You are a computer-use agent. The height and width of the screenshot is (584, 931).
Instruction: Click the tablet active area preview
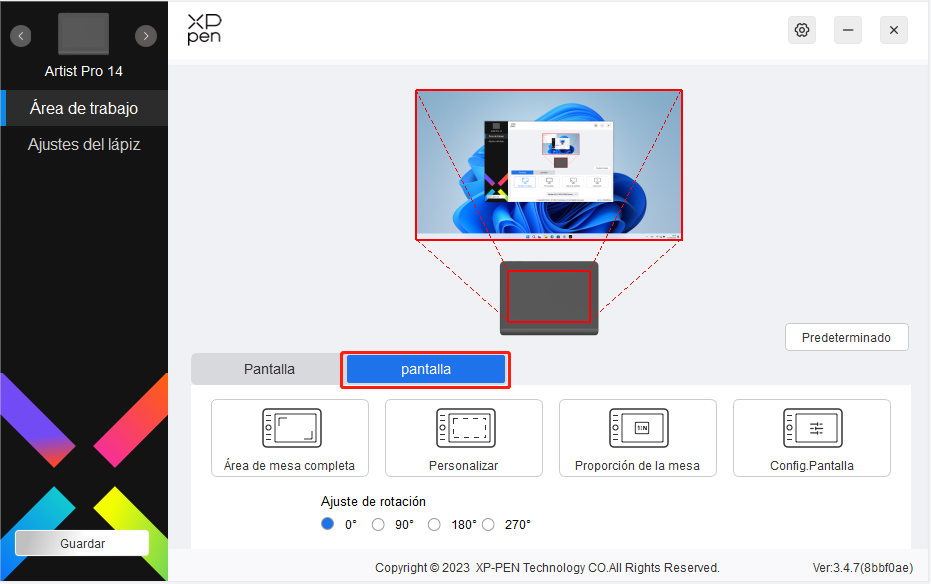coord(549,296)
